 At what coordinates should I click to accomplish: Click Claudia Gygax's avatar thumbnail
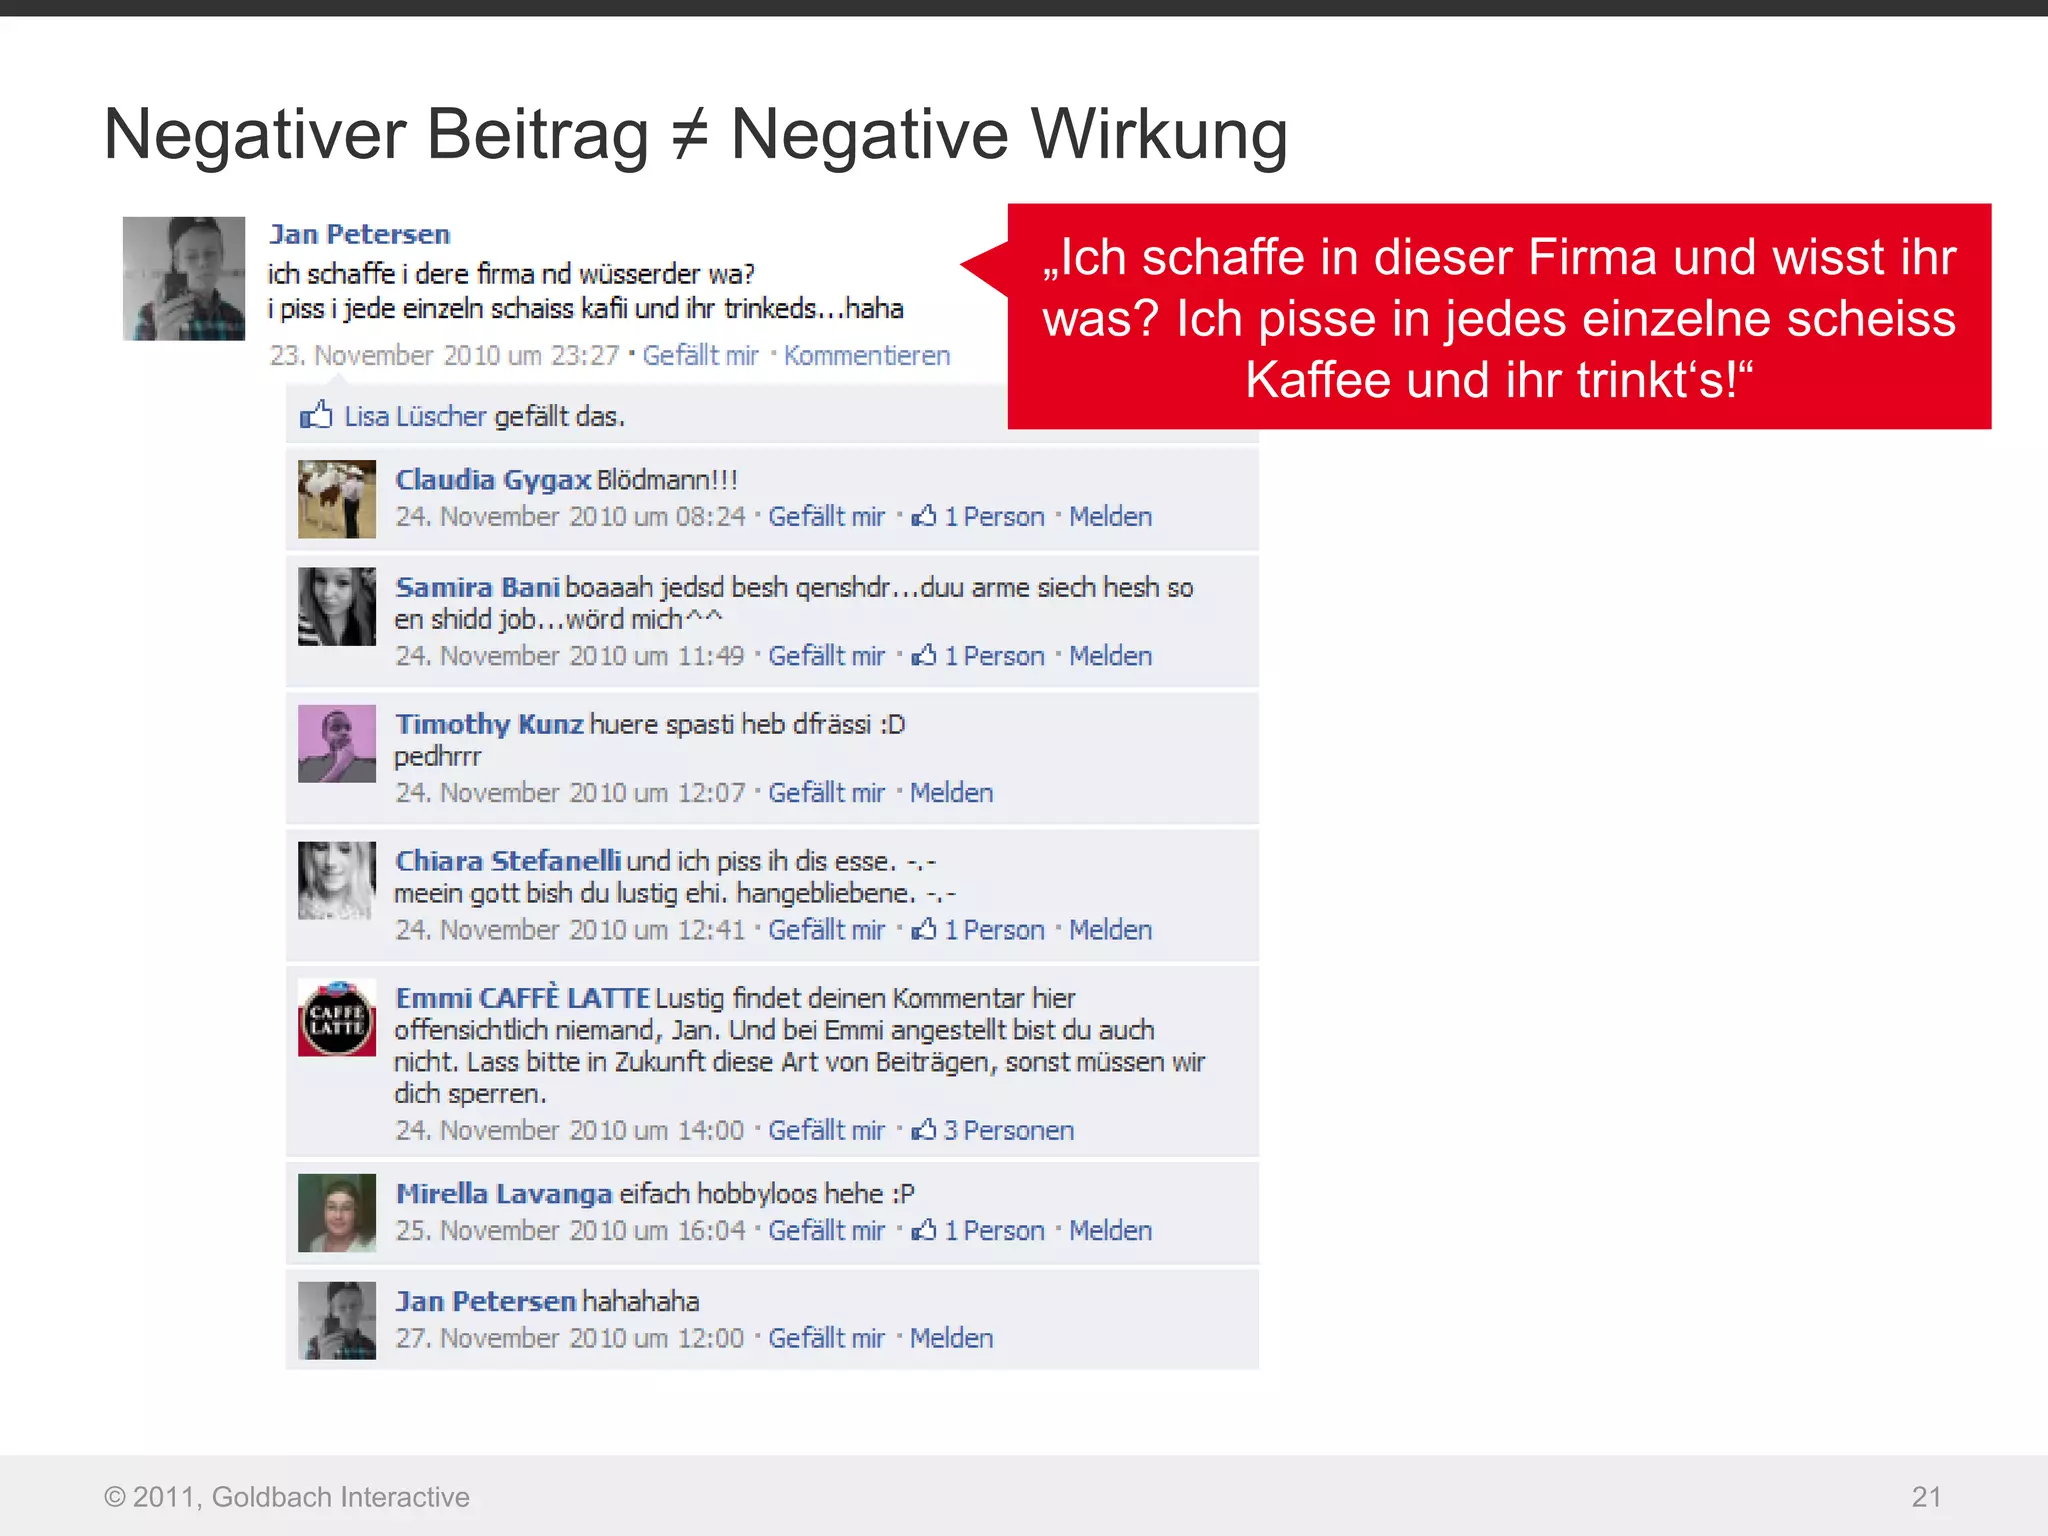[337, 499]
